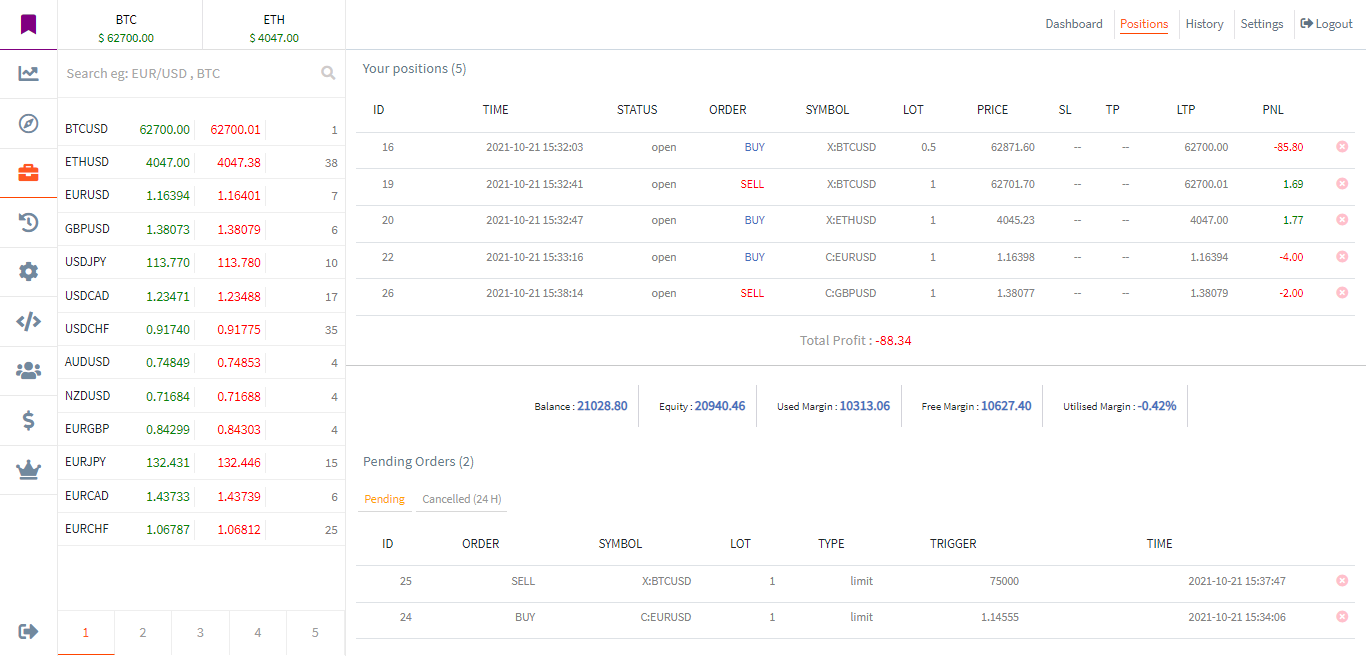Close position 19 BTCUSD sell
Viewport: 1366px width, 656px height.
coord(1342,184)
